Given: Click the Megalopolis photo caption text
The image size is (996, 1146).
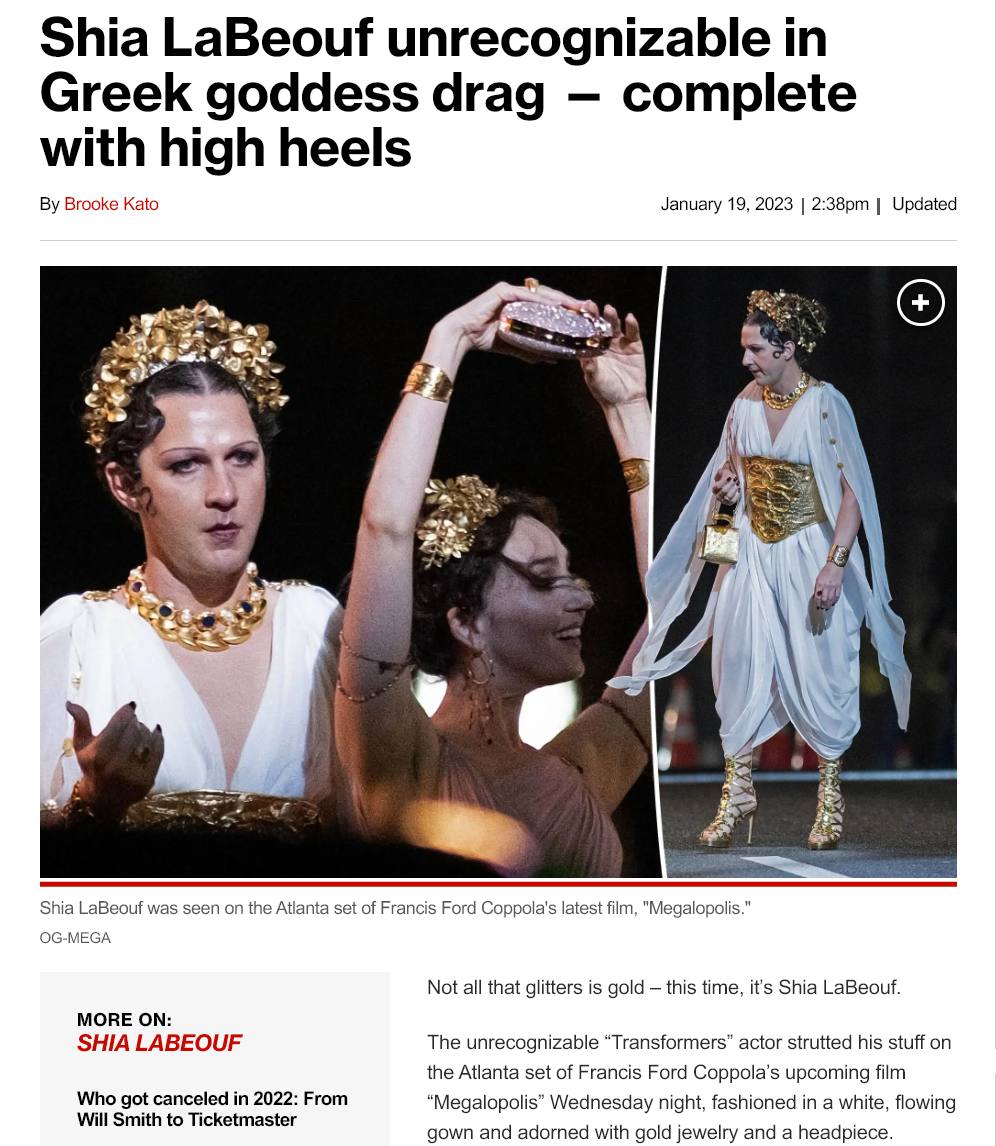Looking at the screenshot, I should pos(395,908).
